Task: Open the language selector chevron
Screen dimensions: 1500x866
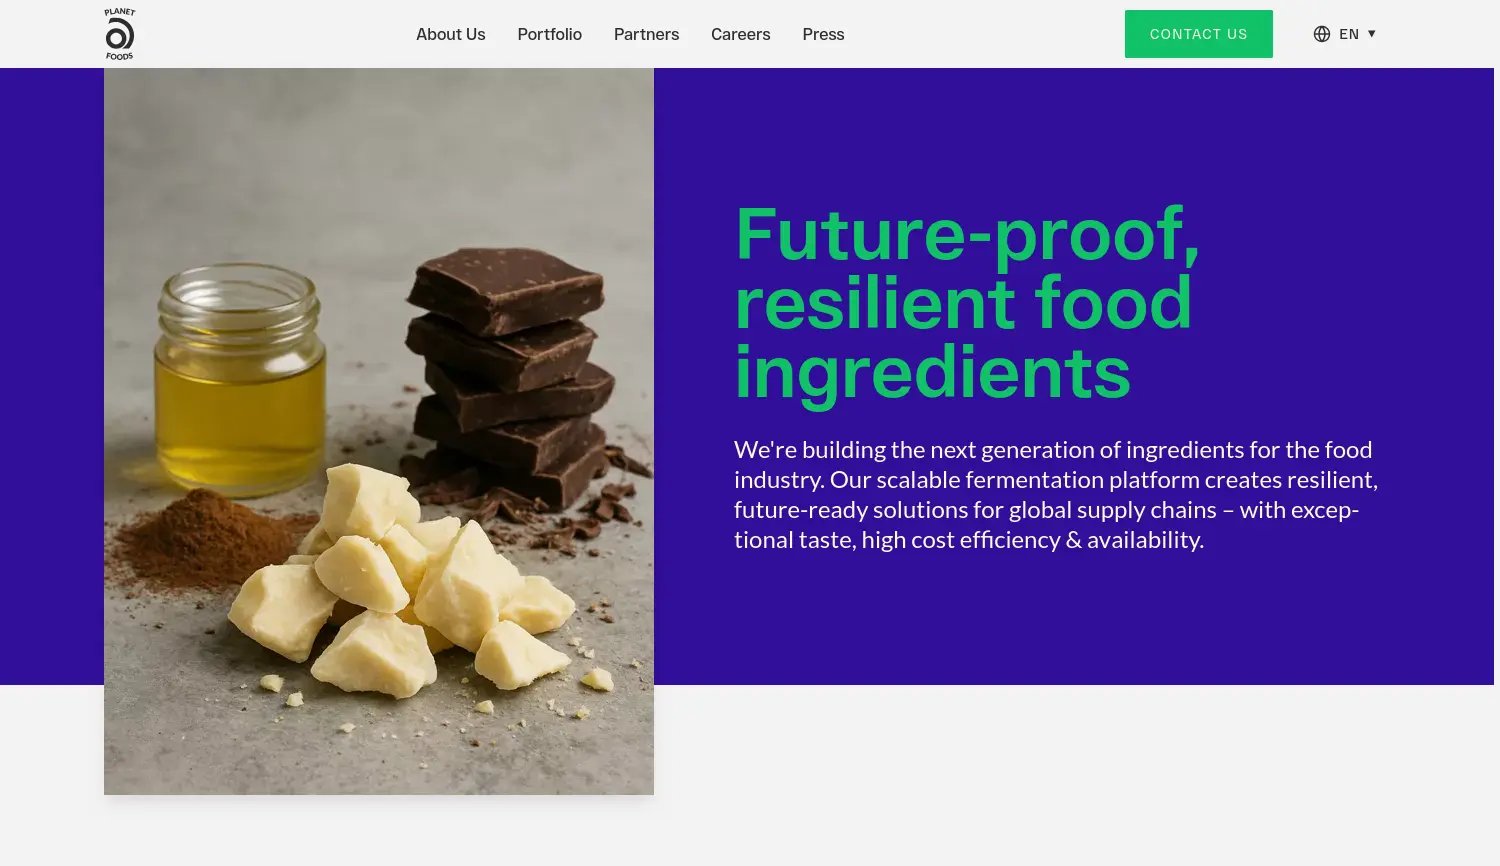Action: coord(1371,33)
